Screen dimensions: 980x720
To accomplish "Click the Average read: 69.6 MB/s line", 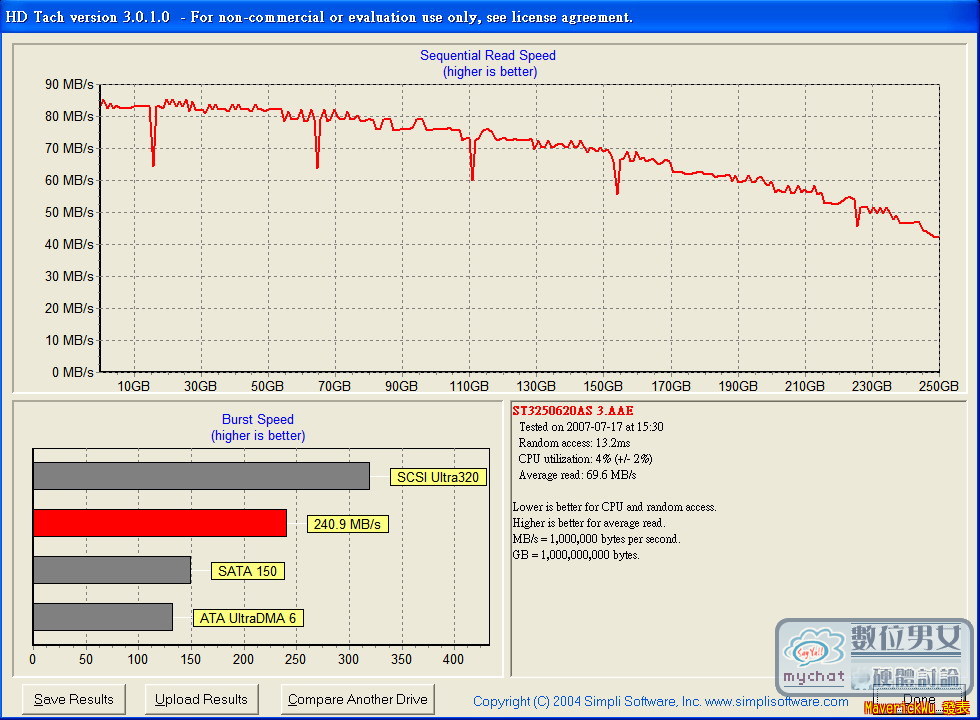I will pyautogui.click(x=578, y=475).
